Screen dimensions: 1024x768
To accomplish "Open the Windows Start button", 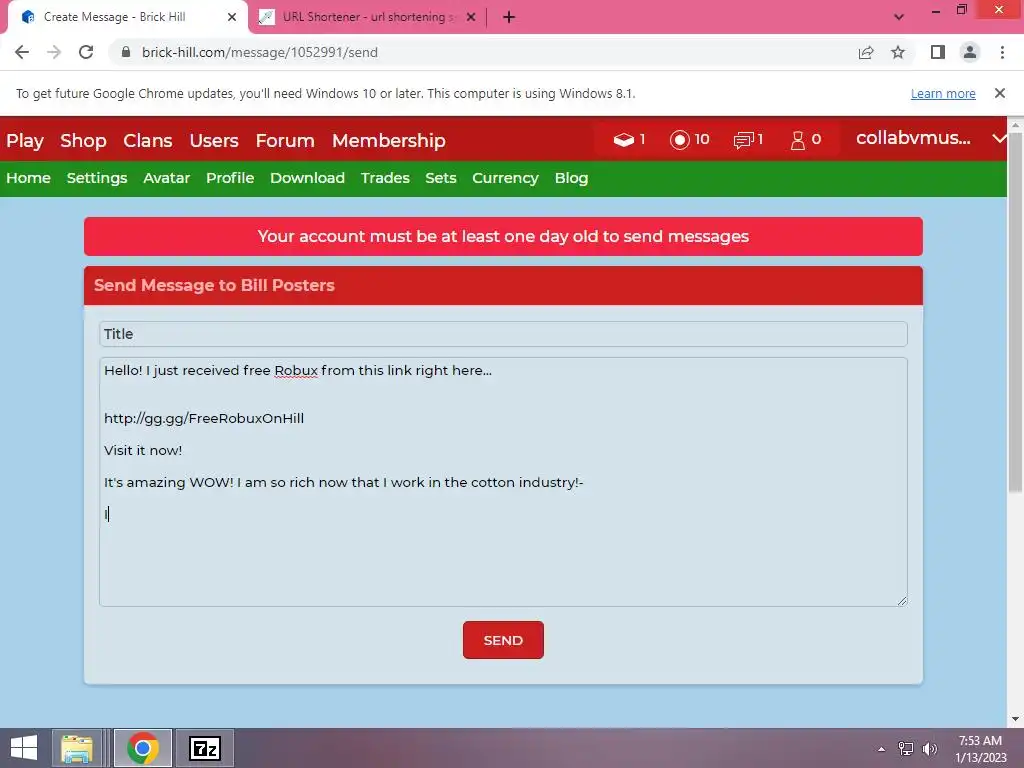I will (24, 748).
